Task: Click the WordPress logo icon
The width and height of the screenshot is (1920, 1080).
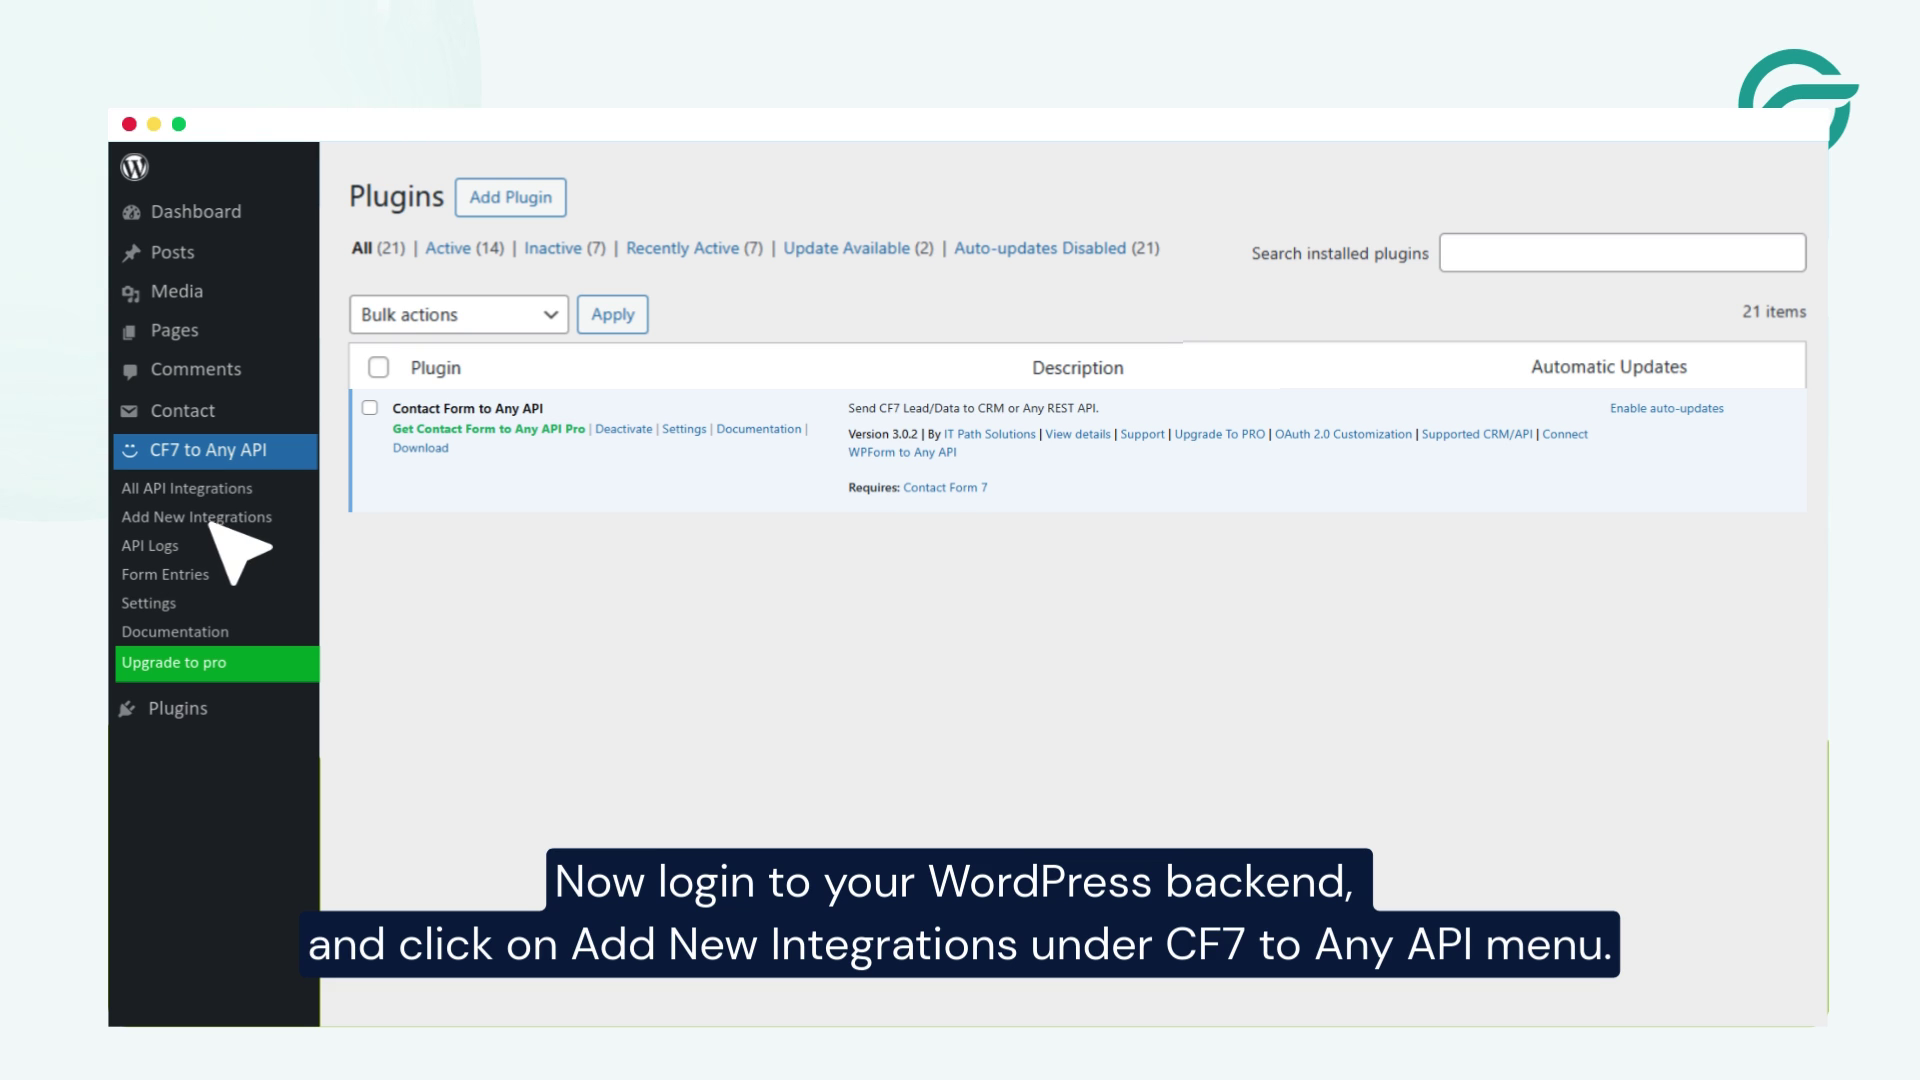Action: pos(136,167)
